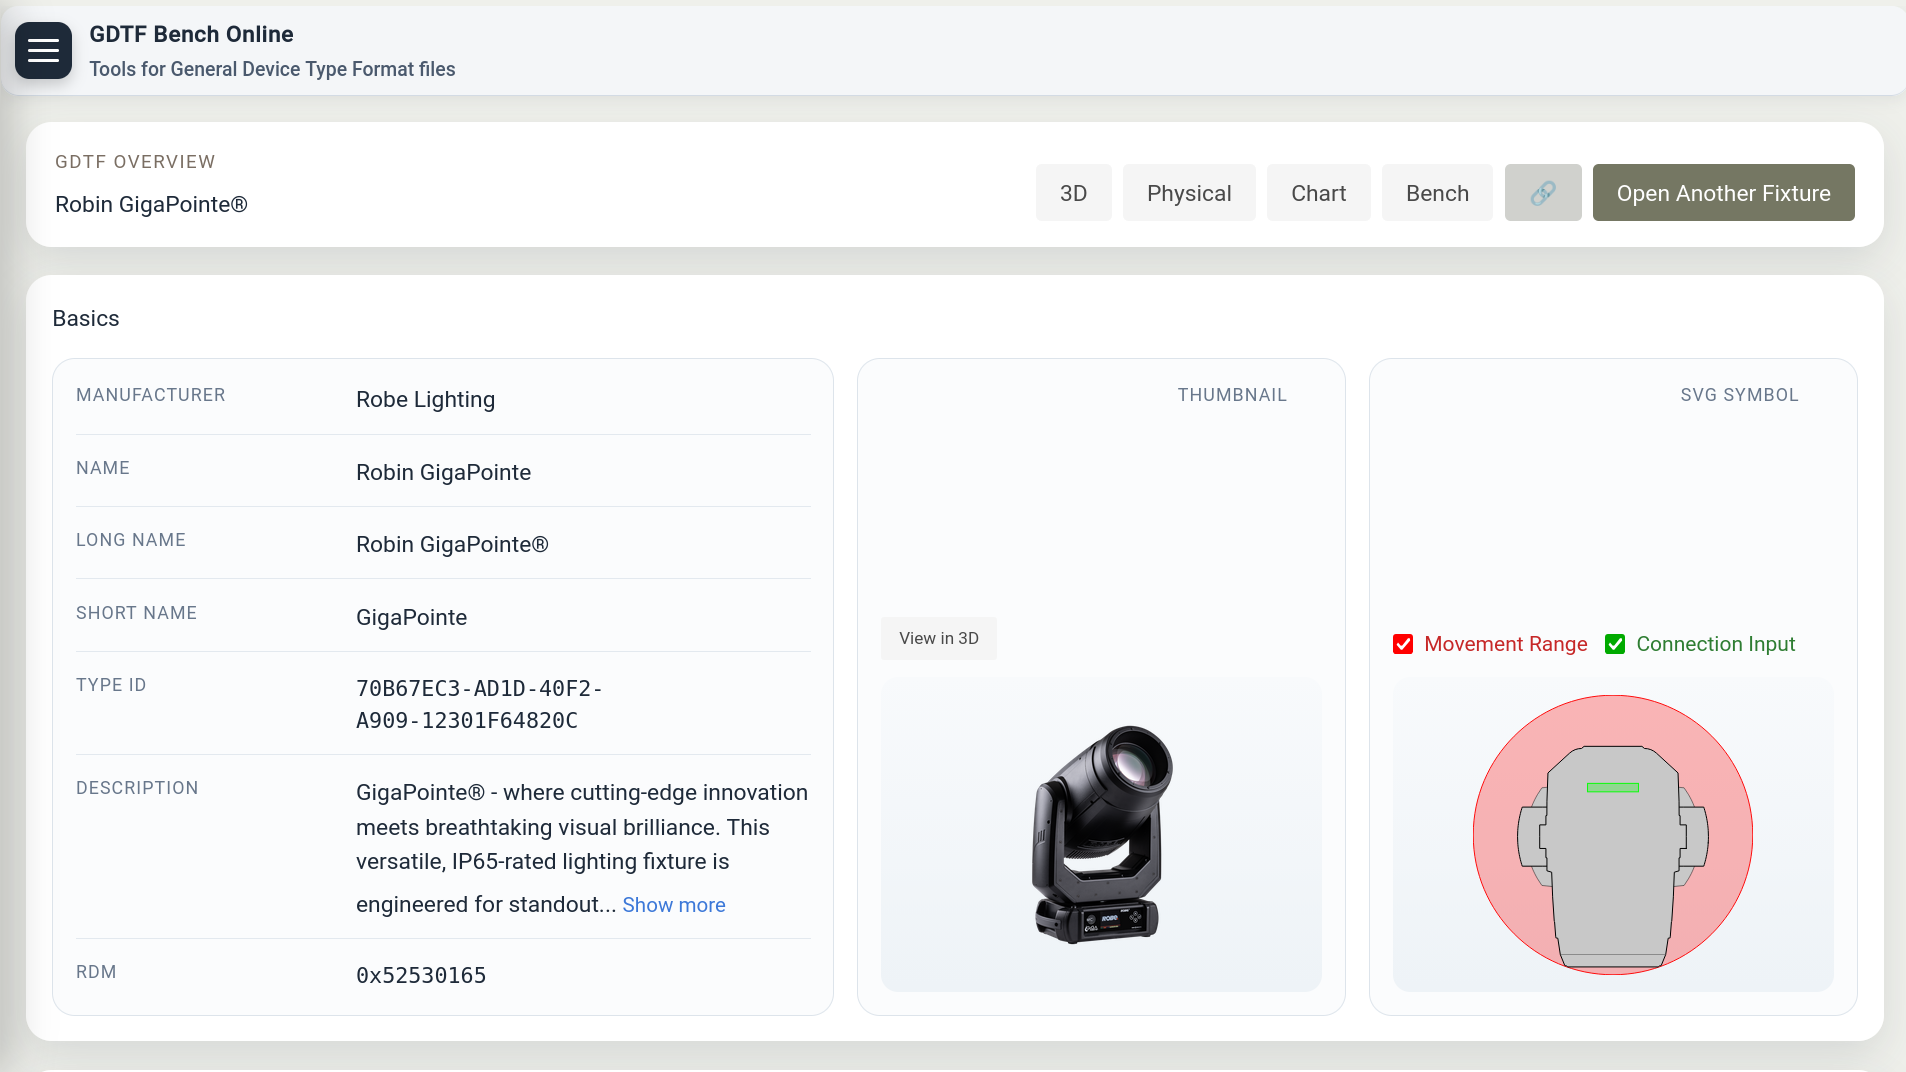This screenshot has width=1906, height=1072.
Task: Click the green connection input marker
Action: click(x=1612, y=788)
